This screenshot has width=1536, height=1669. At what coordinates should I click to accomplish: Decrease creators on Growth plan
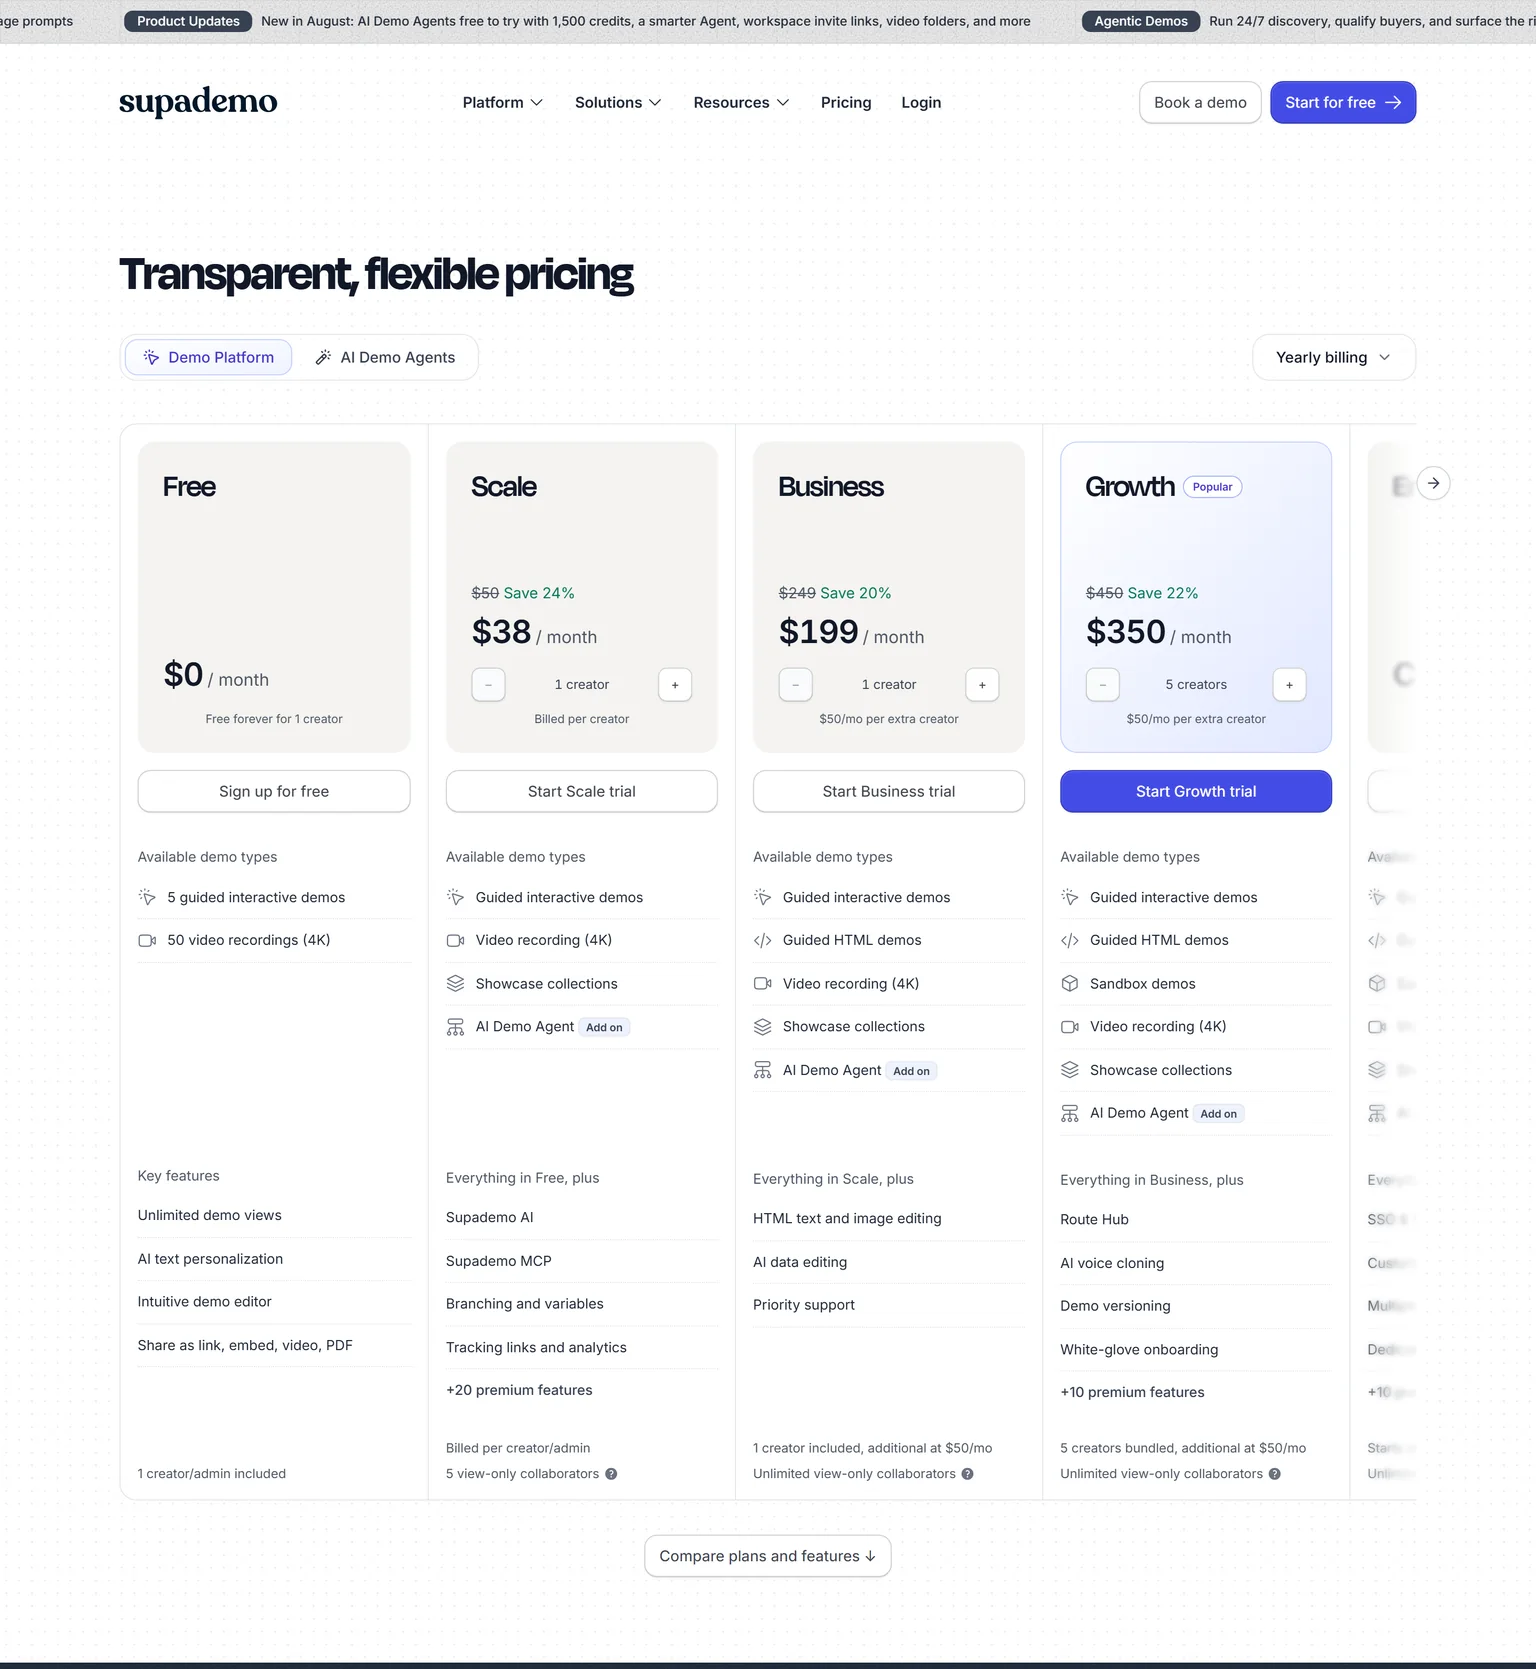[x=1102, y=685]
